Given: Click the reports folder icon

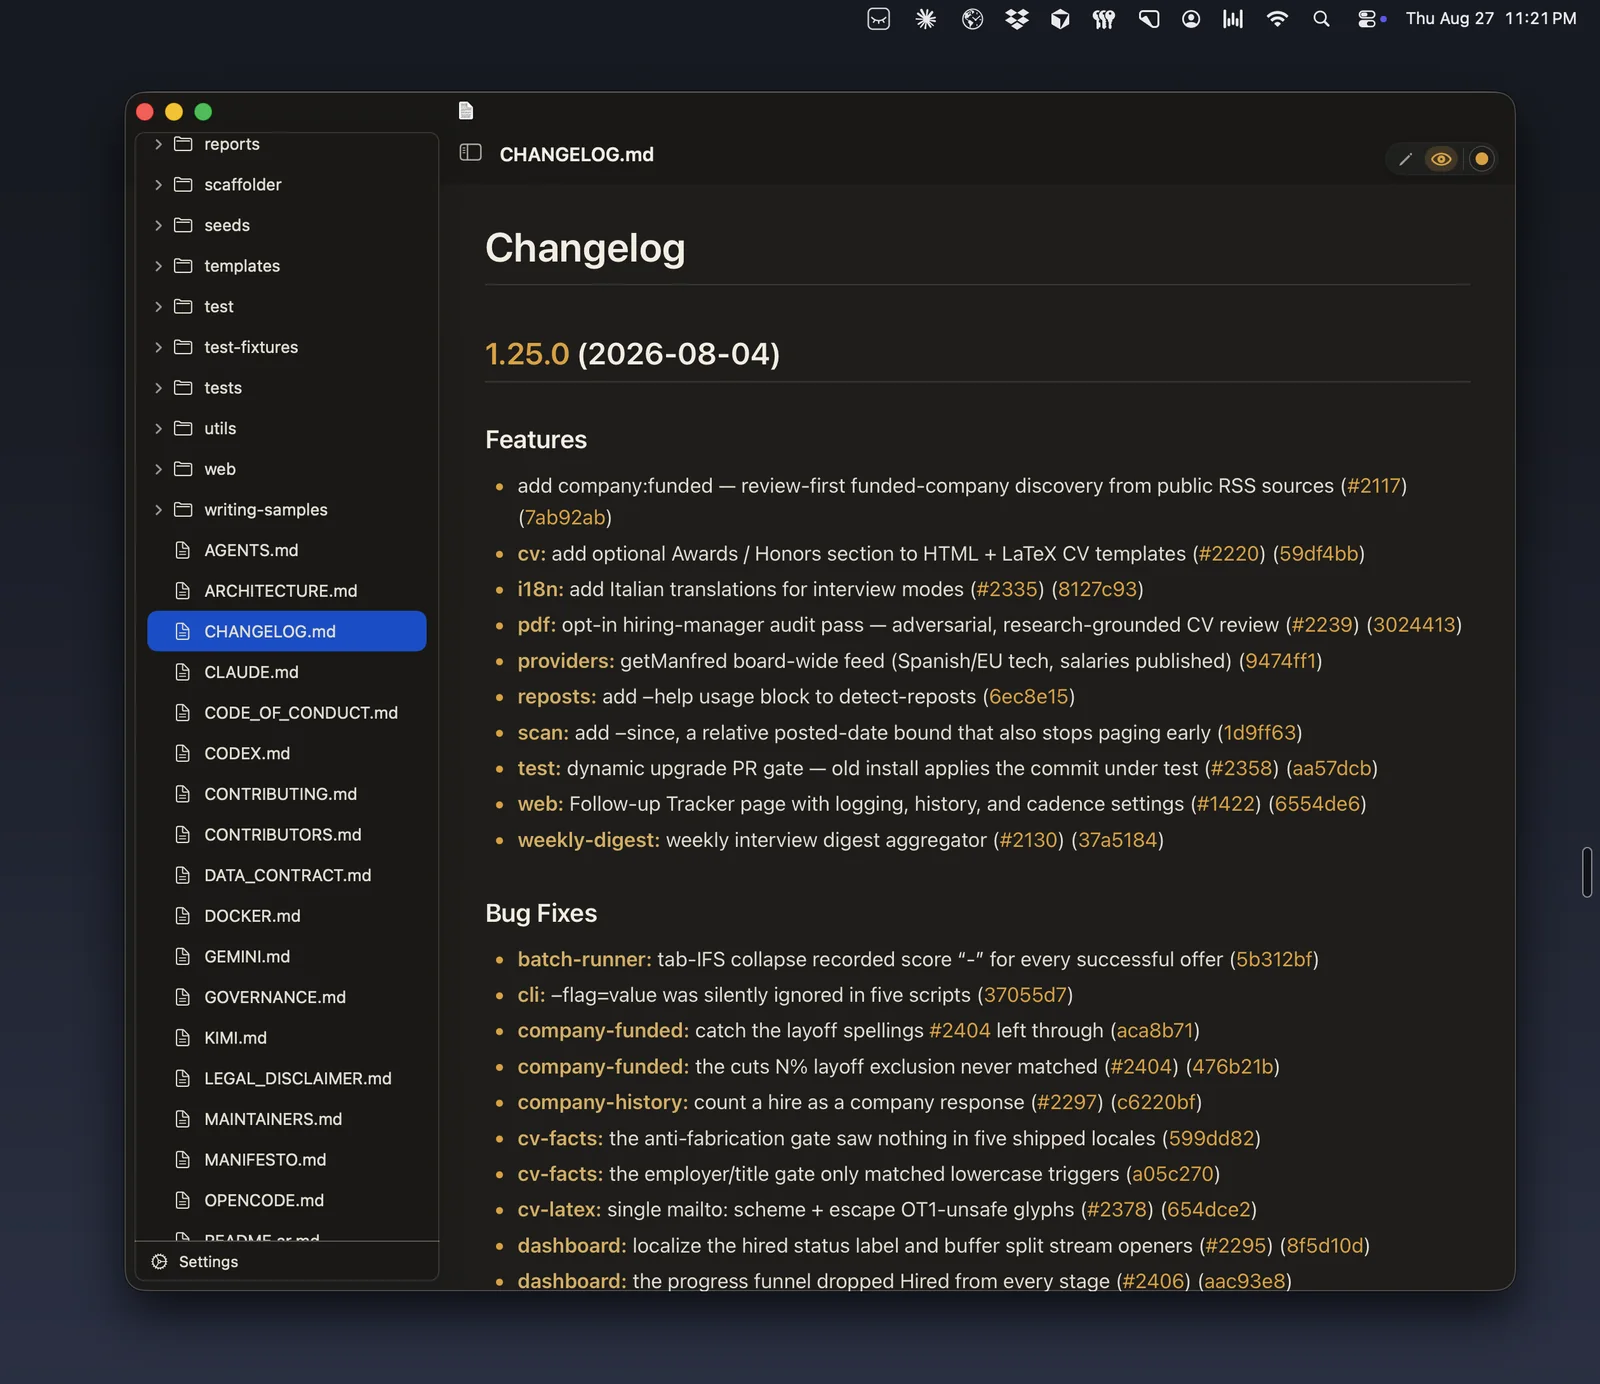Looking at the screenshot, I should [x=183, y=144].
